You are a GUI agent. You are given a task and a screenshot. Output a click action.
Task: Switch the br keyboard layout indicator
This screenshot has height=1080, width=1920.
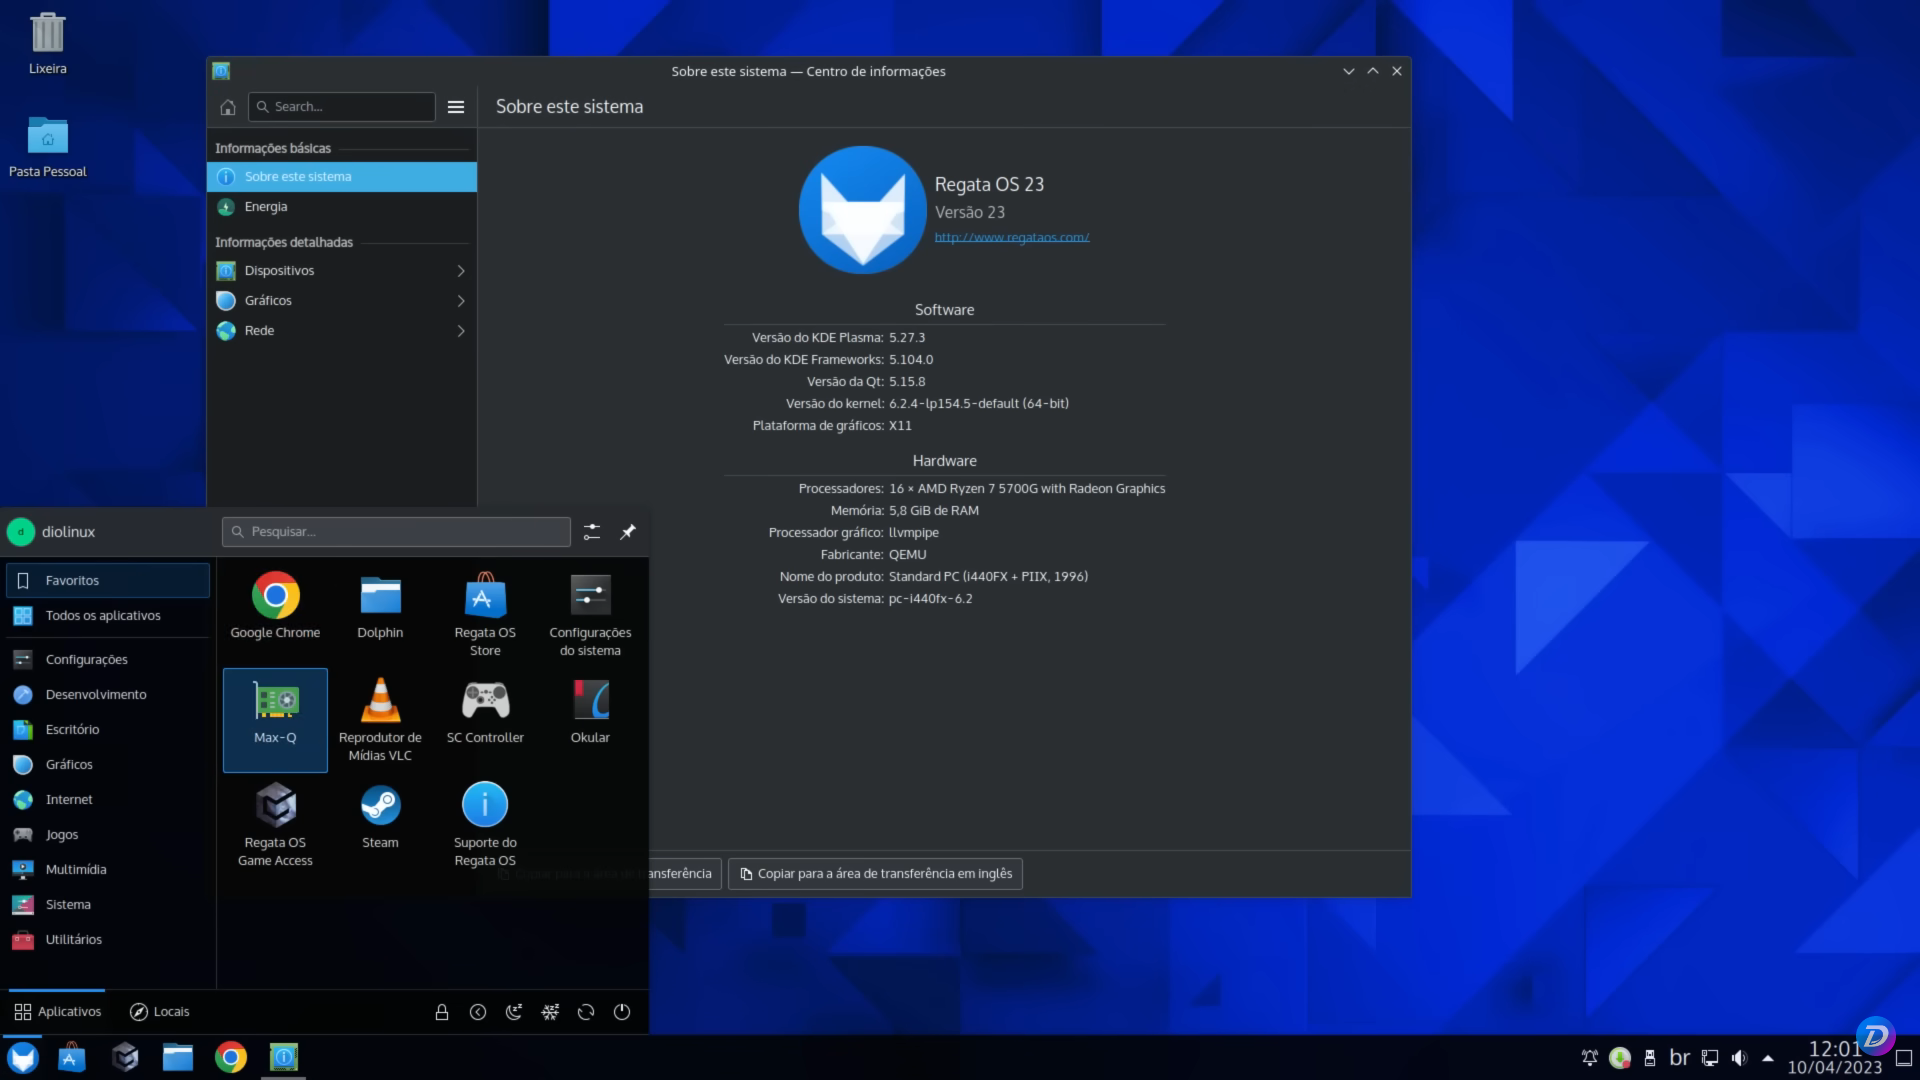click(1680, 1057)
